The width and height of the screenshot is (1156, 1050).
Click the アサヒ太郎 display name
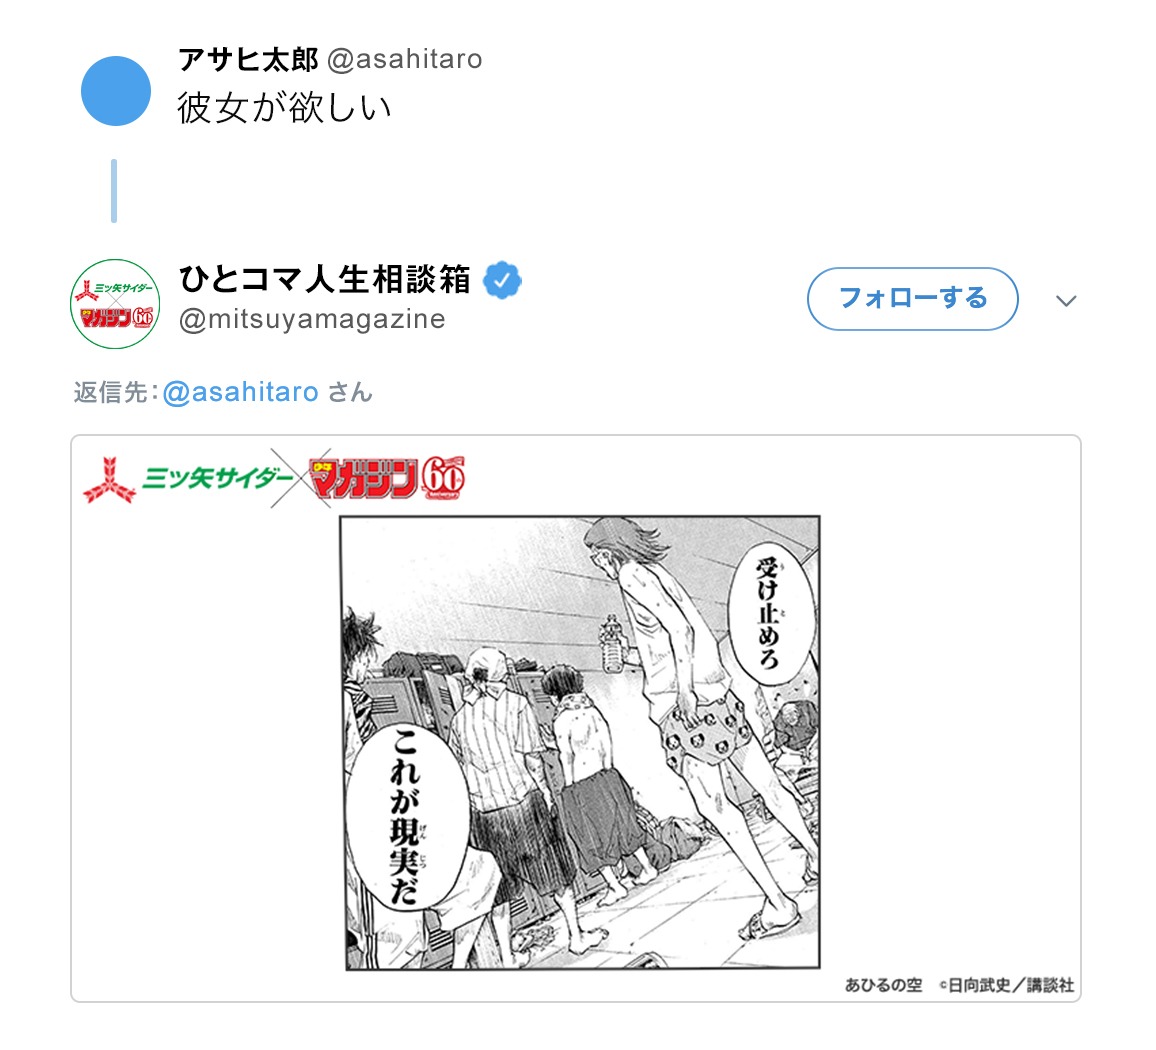click(x=248, y=59)
